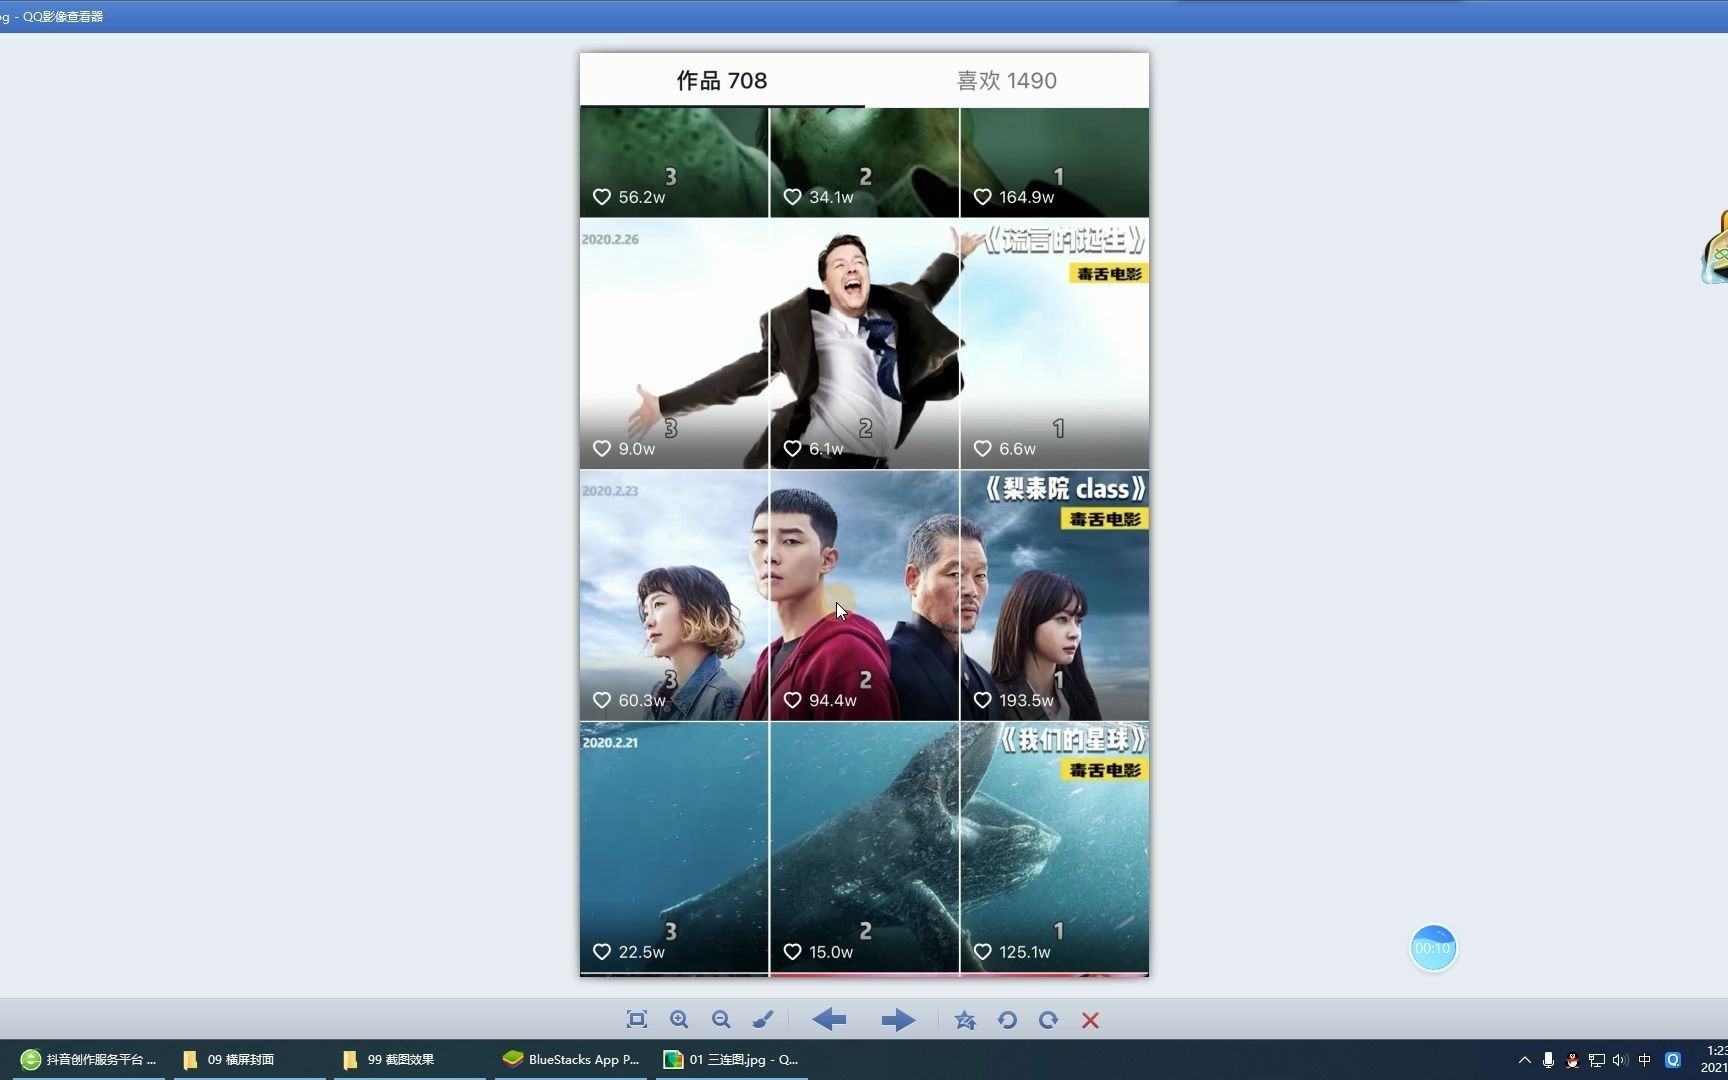1728x1080 pixels.
Task: Open network status tray icon
Action: point(1596,1060)
